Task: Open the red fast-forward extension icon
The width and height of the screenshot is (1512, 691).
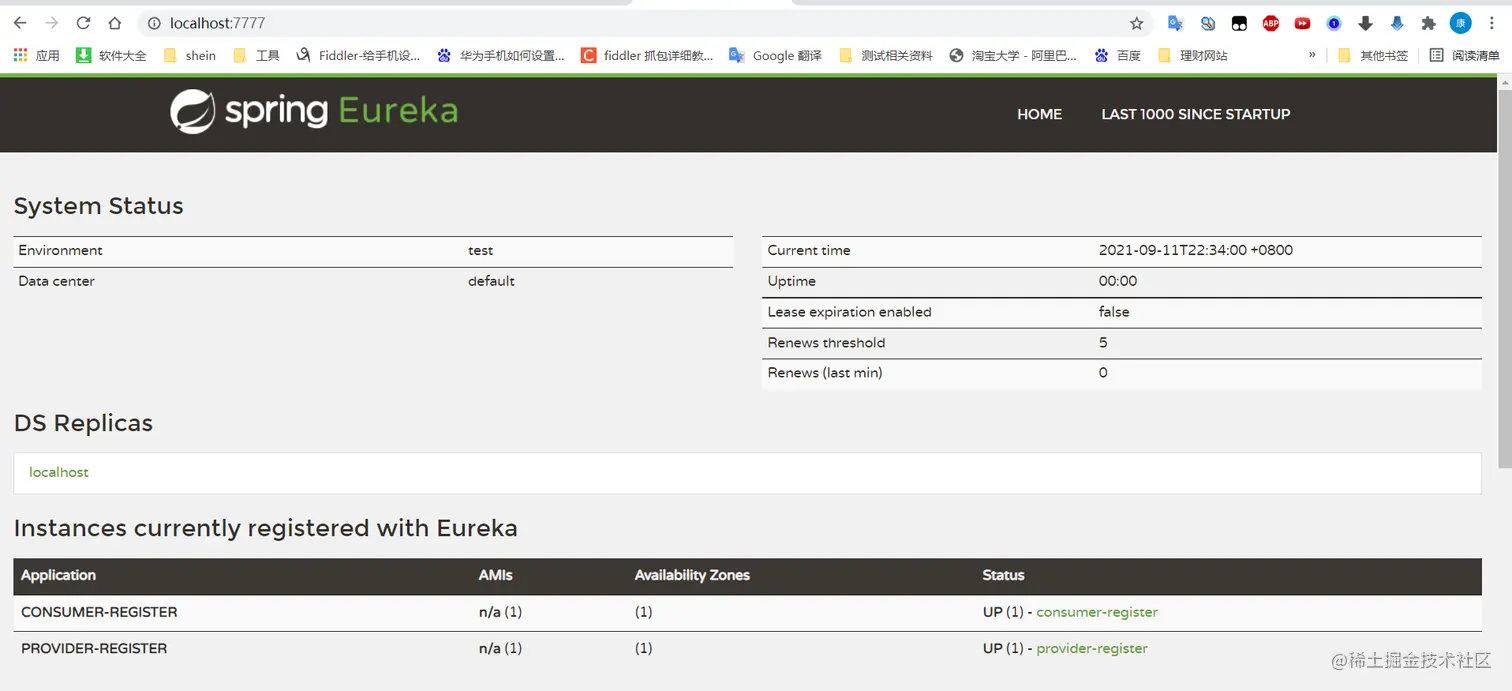Action: pyautogui.click(x=1302, y=23)
